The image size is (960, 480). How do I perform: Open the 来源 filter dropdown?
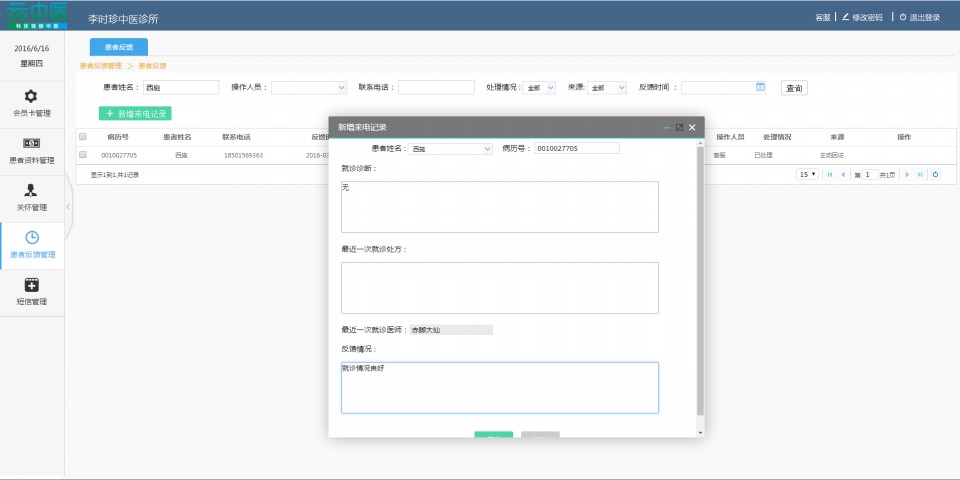coord(607,88)
